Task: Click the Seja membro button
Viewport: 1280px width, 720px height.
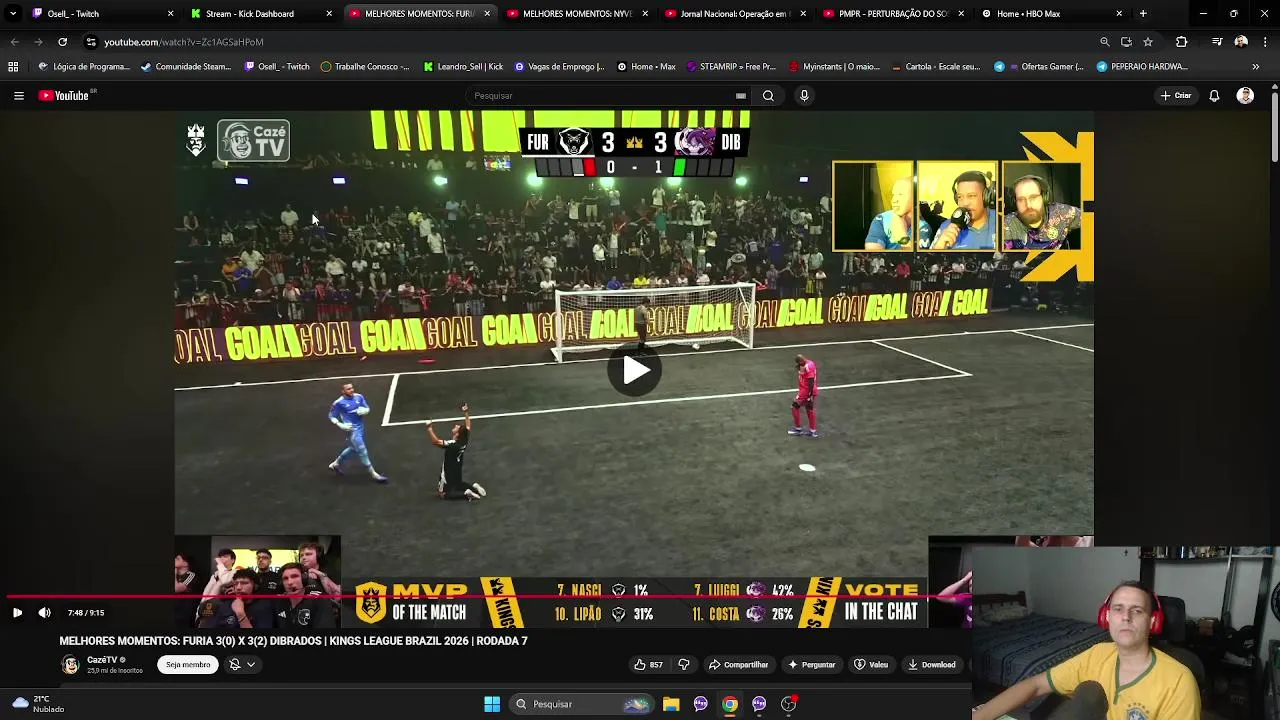Action: (188, 665)
